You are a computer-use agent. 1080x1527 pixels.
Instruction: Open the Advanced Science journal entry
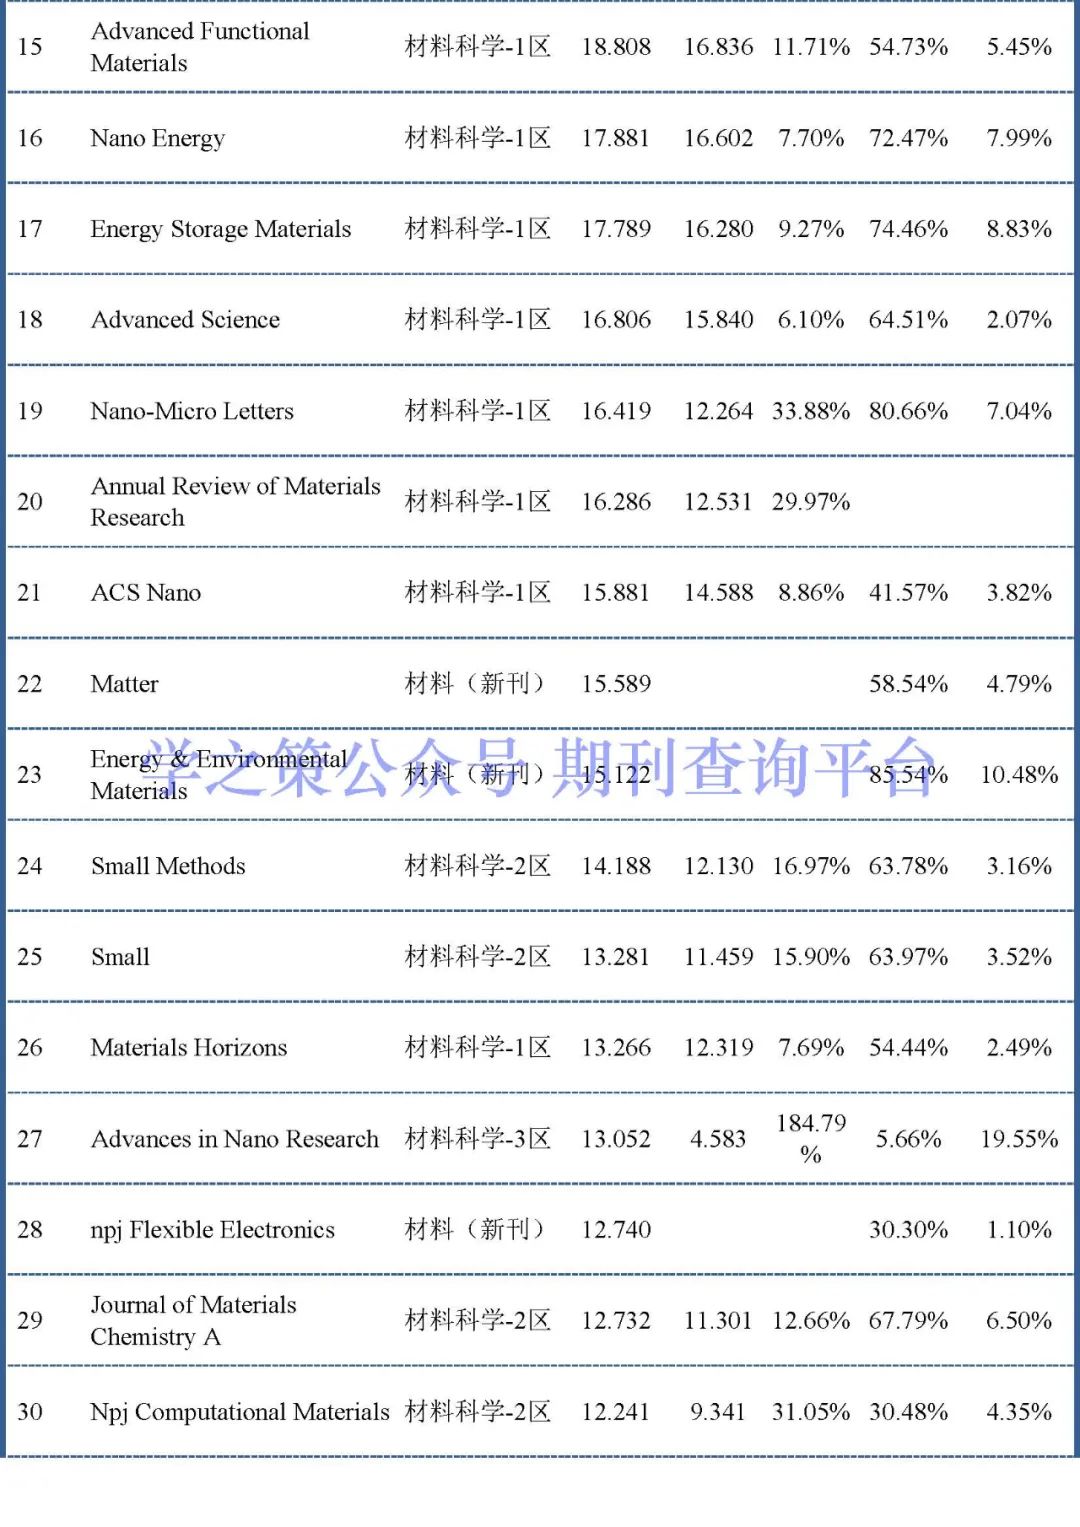pos(185,320)
